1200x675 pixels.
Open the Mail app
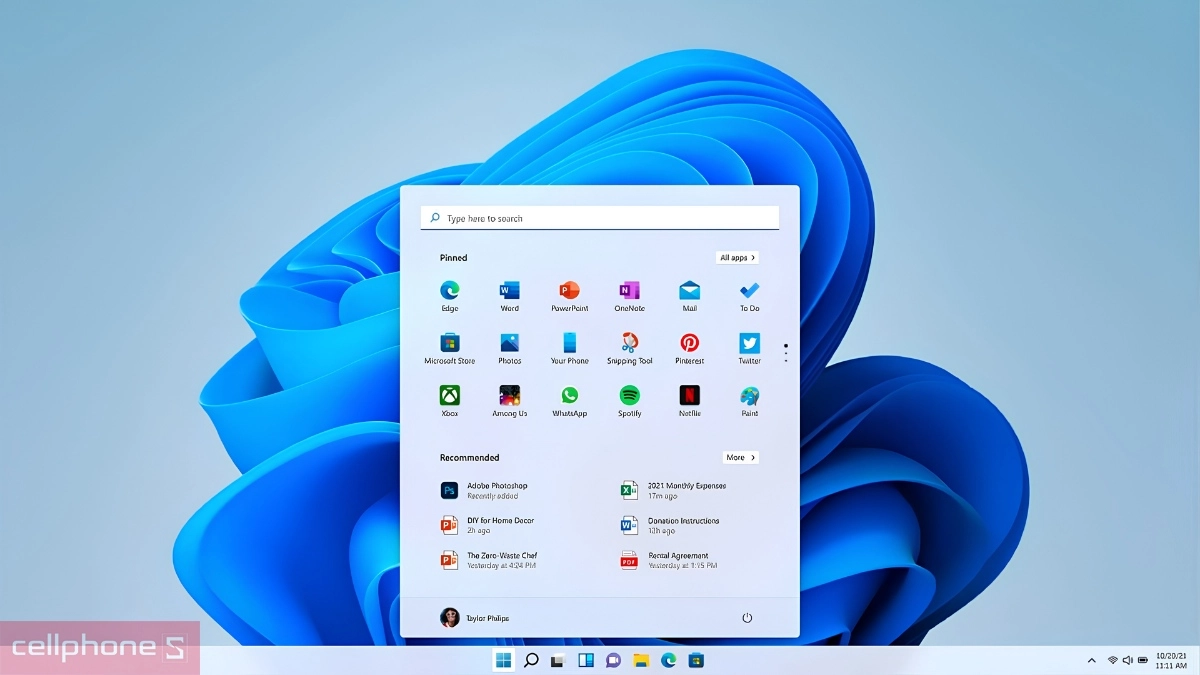point(690,296)
